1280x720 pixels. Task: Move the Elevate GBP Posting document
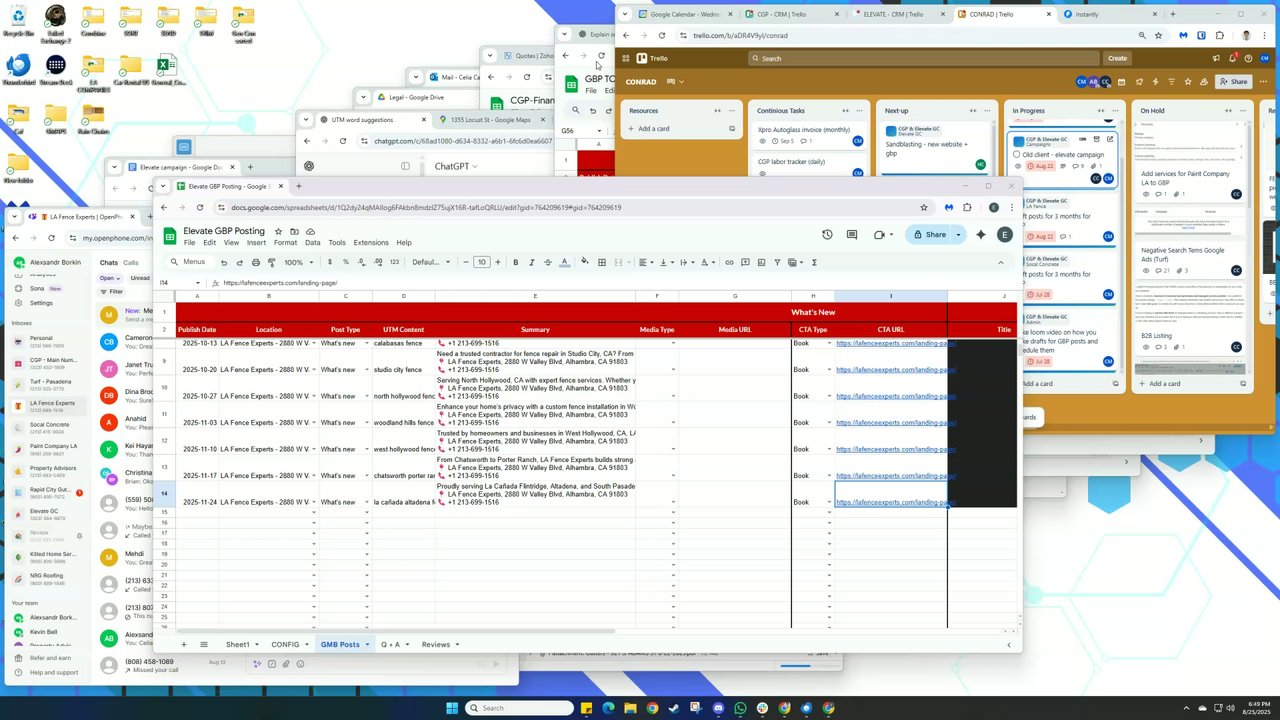coord(294,231)
